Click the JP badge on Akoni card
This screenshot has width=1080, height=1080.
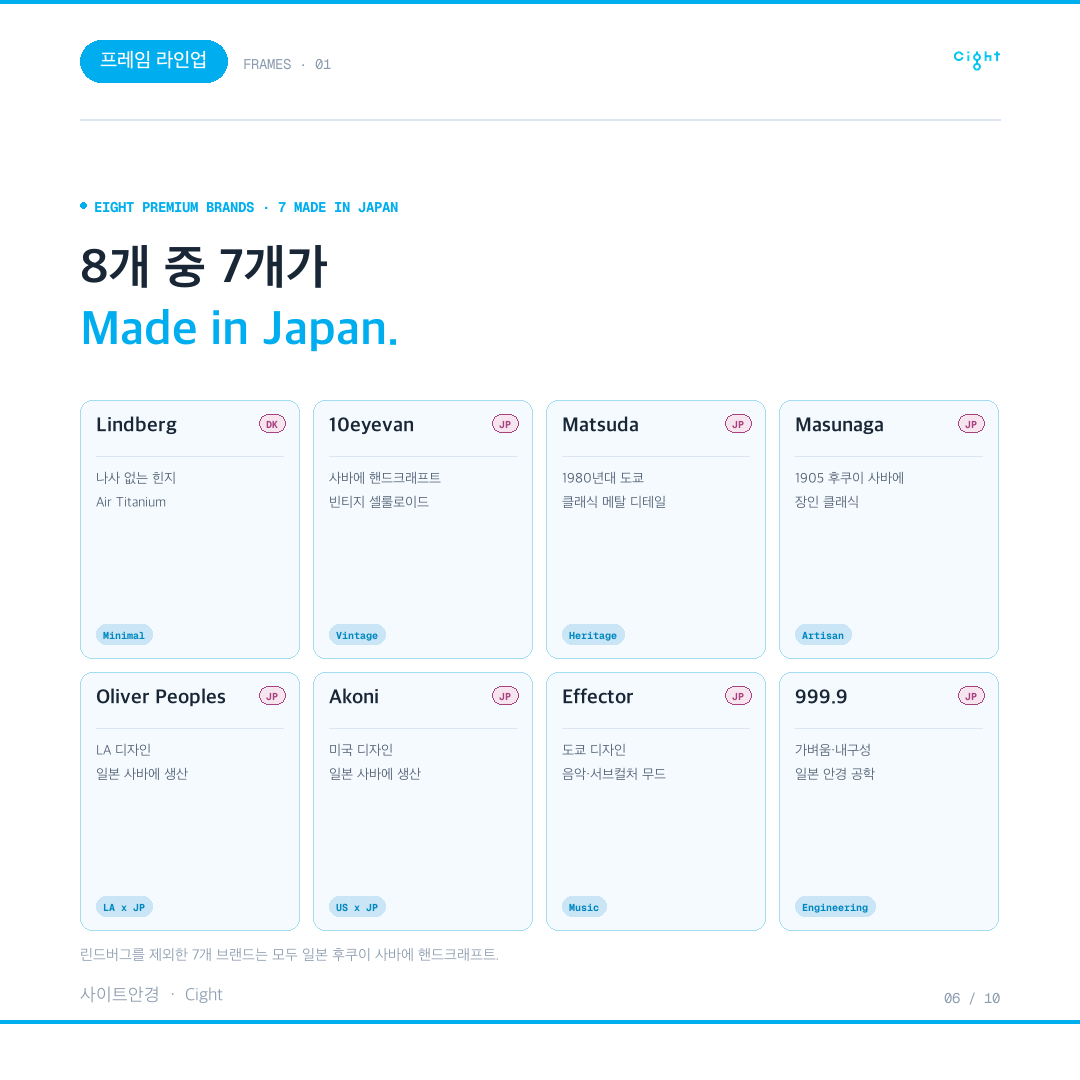[x=505, y=696]
